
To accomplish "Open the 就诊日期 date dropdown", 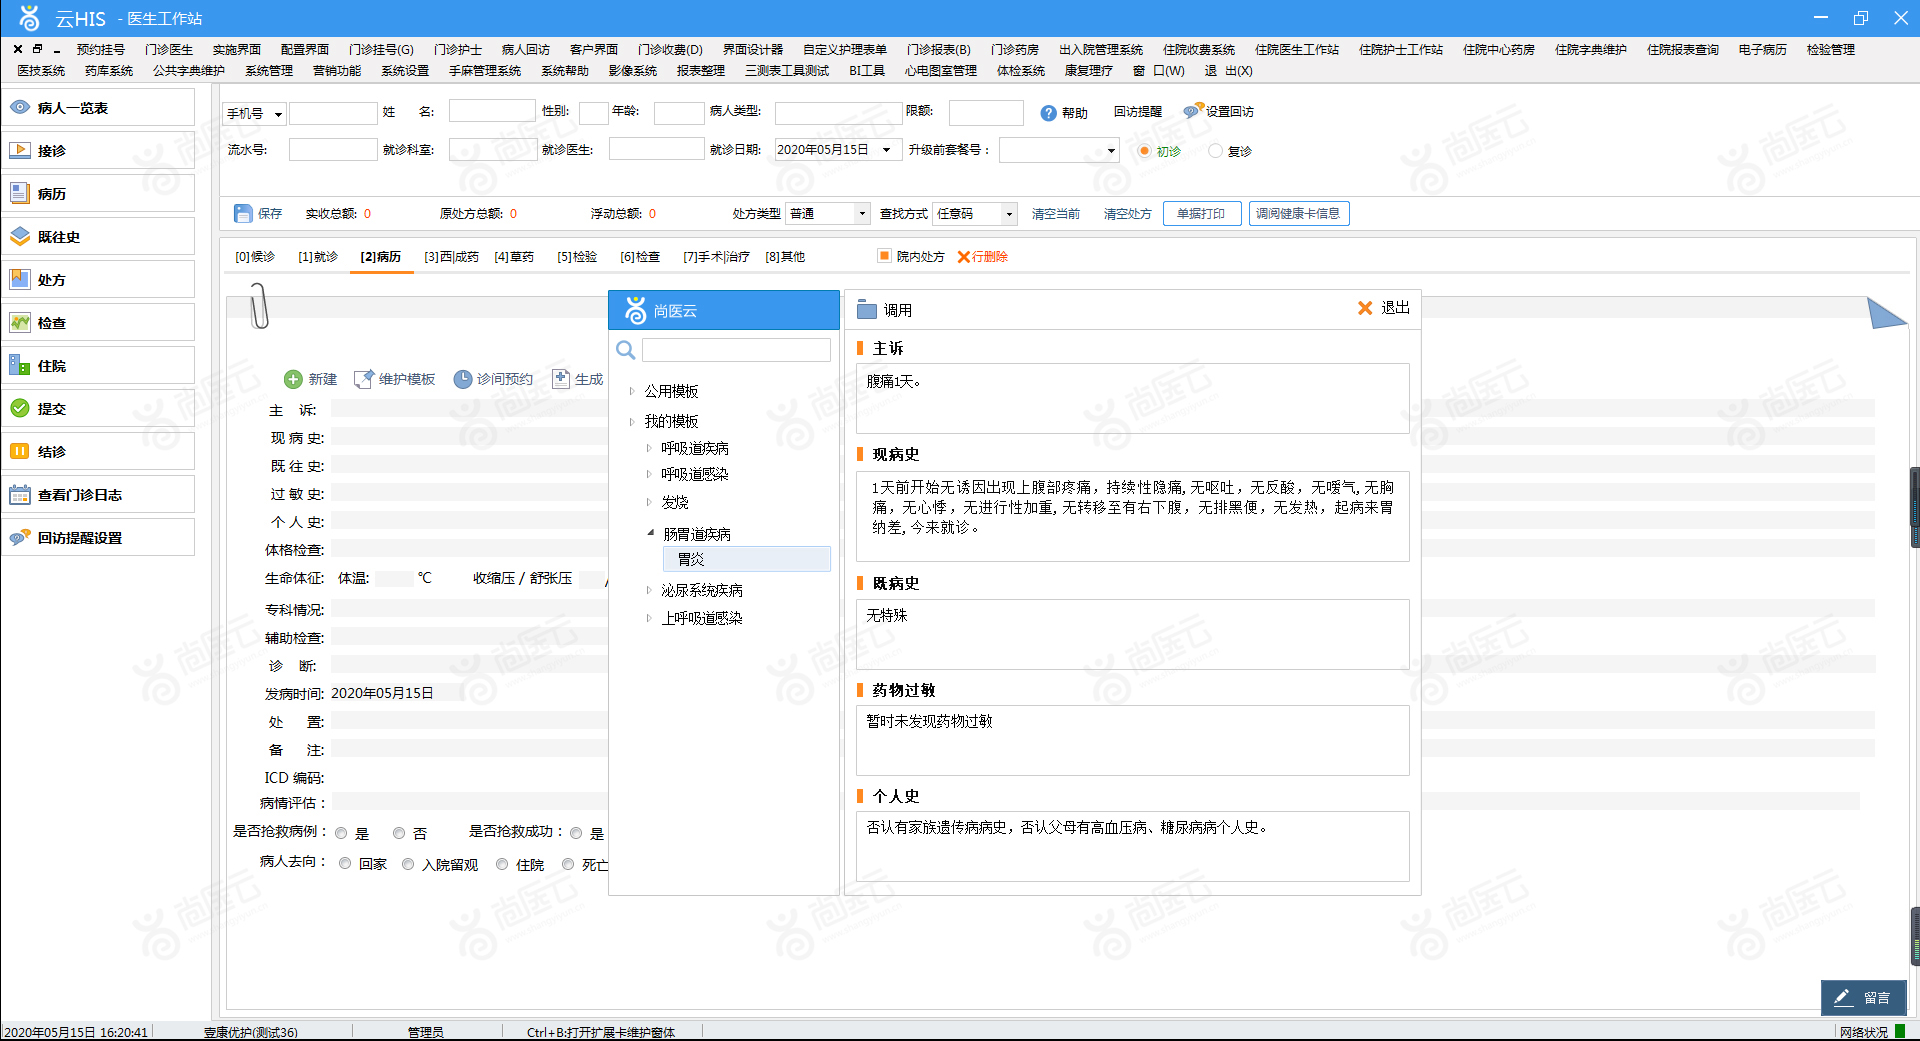I will 886,150.
